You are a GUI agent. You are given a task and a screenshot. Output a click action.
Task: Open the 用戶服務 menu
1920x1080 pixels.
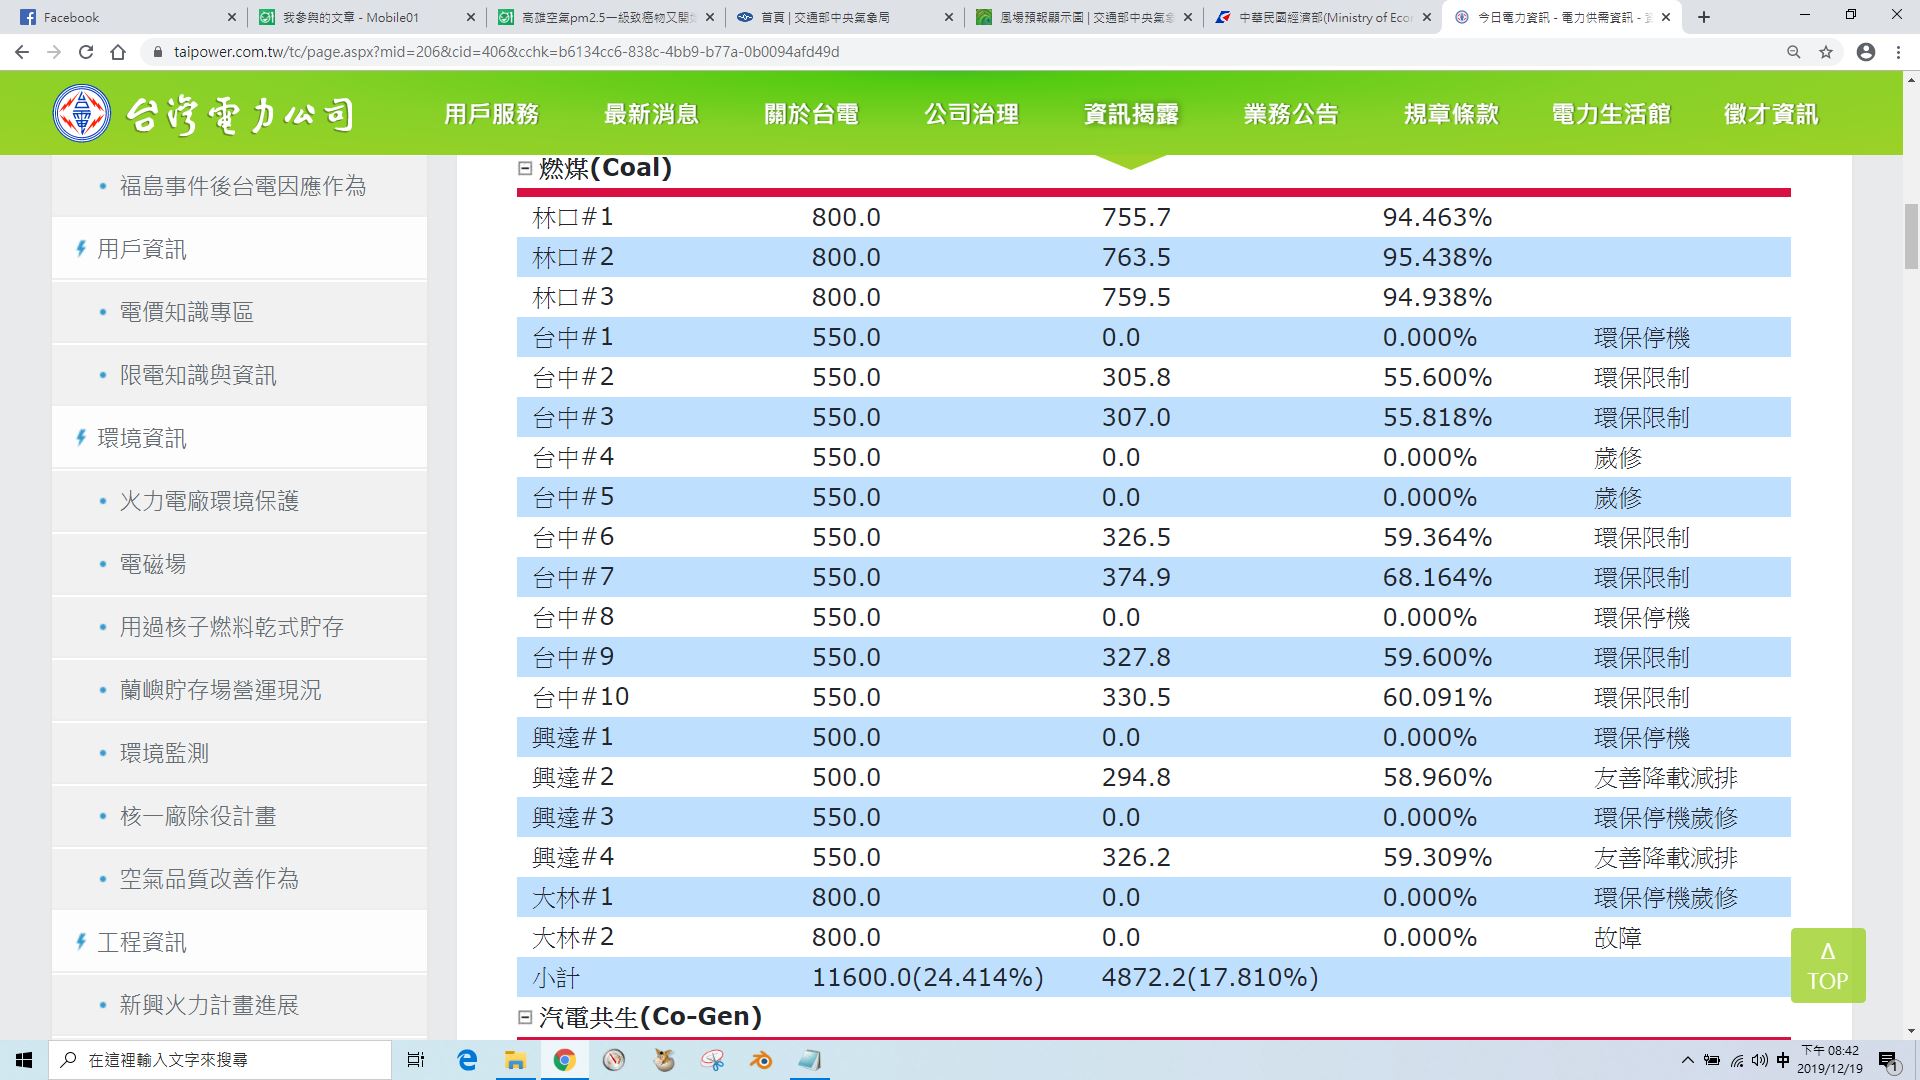pyautogui.click(x=491, y=114)
